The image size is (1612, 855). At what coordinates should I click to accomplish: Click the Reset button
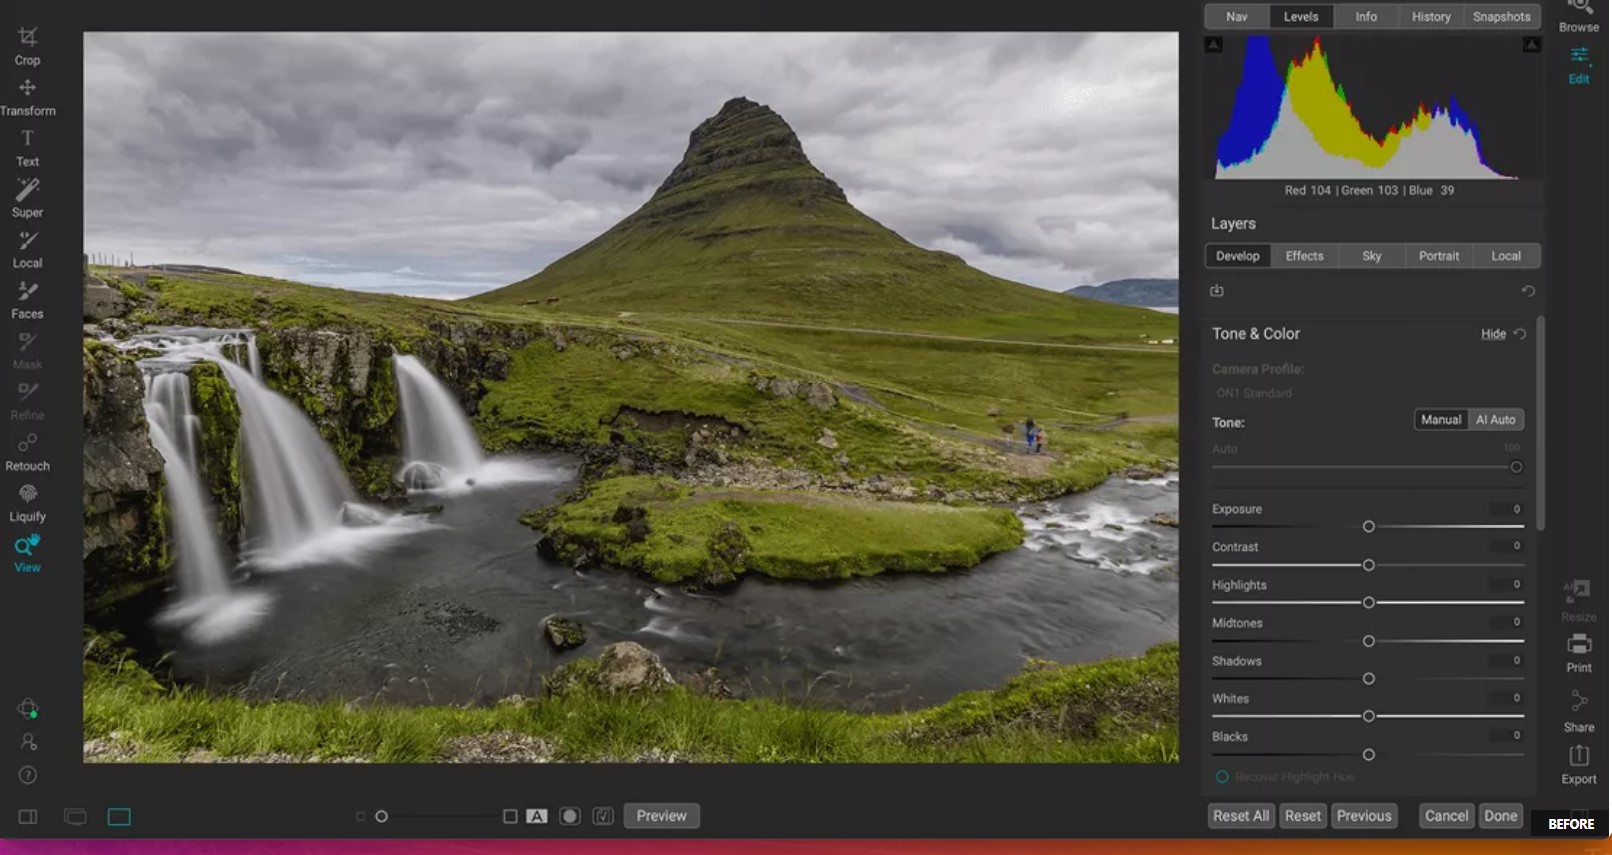[x=1303, y=816]
